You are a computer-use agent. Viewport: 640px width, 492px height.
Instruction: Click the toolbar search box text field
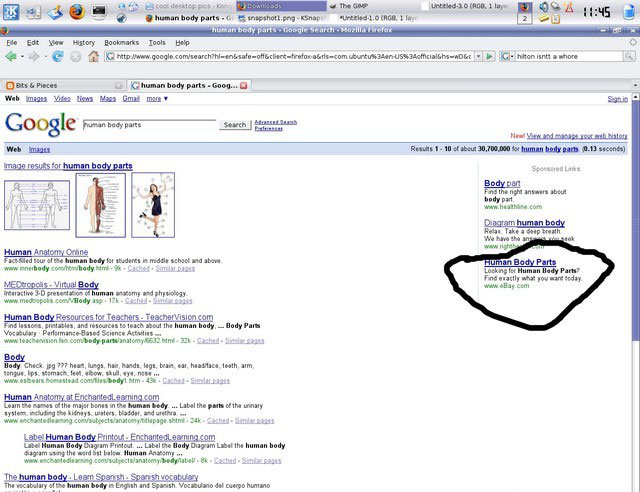(x=569, y=56)
